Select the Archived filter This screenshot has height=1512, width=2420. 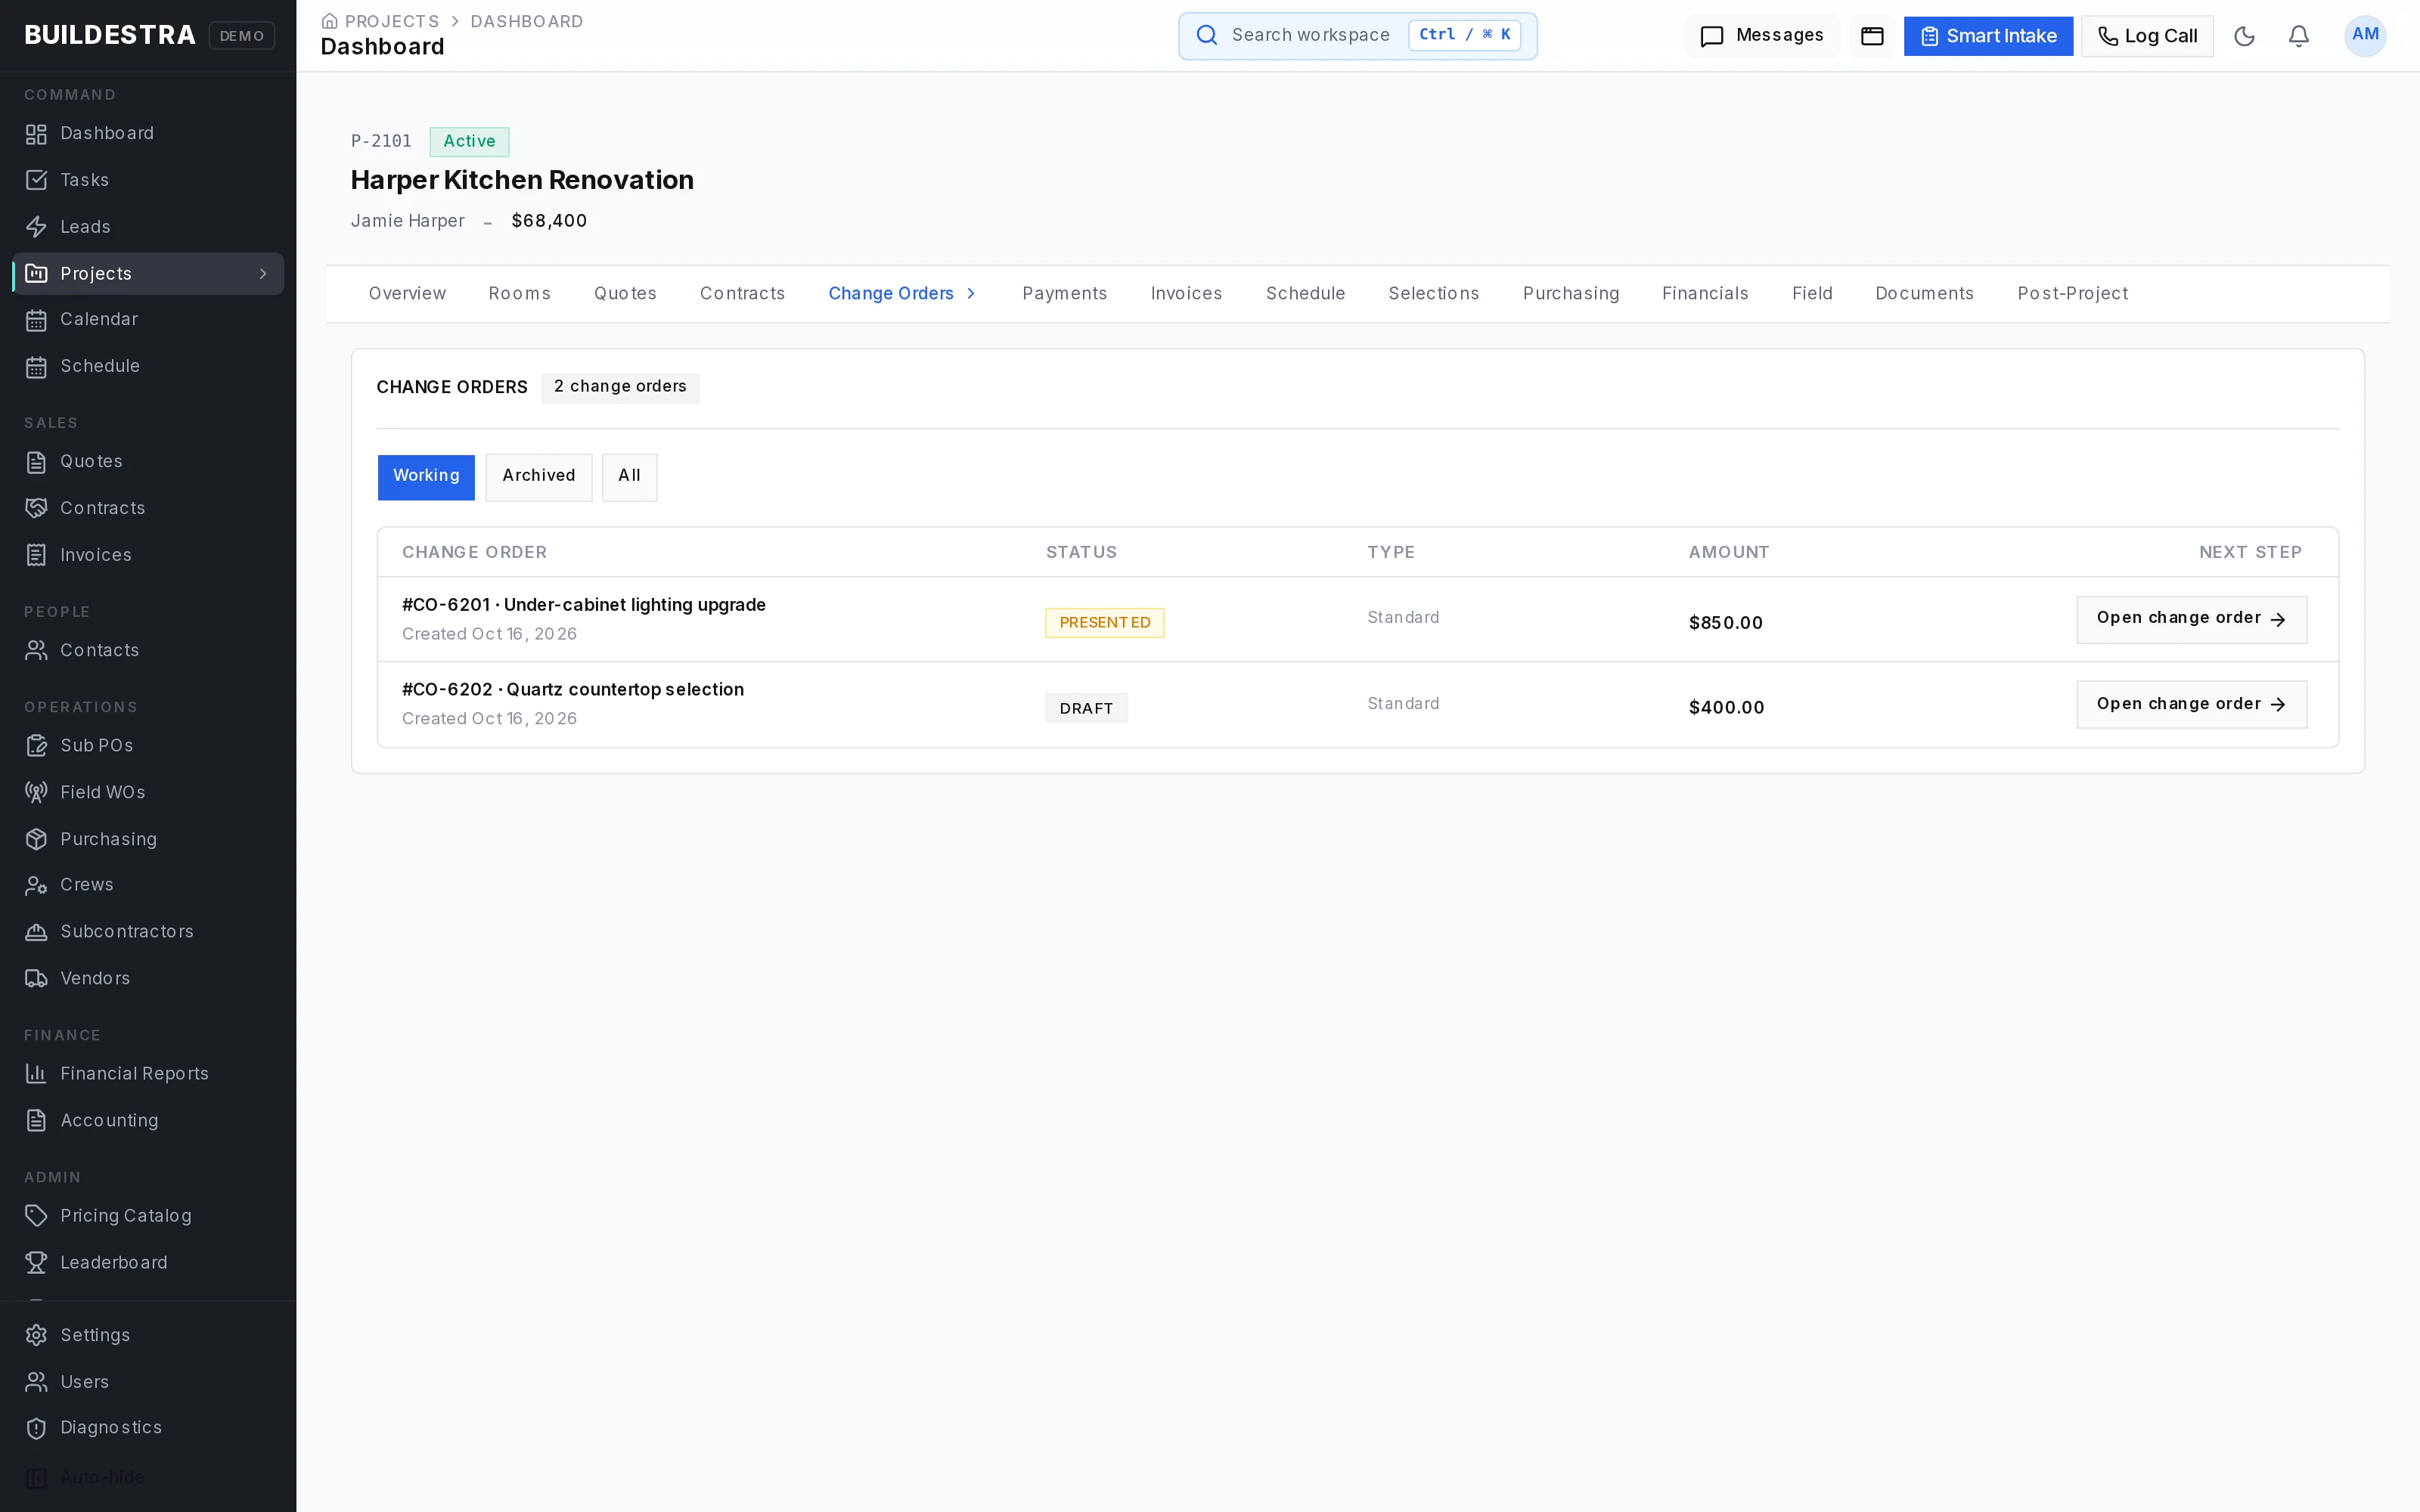pyautogui.click(x=539, y=477)
